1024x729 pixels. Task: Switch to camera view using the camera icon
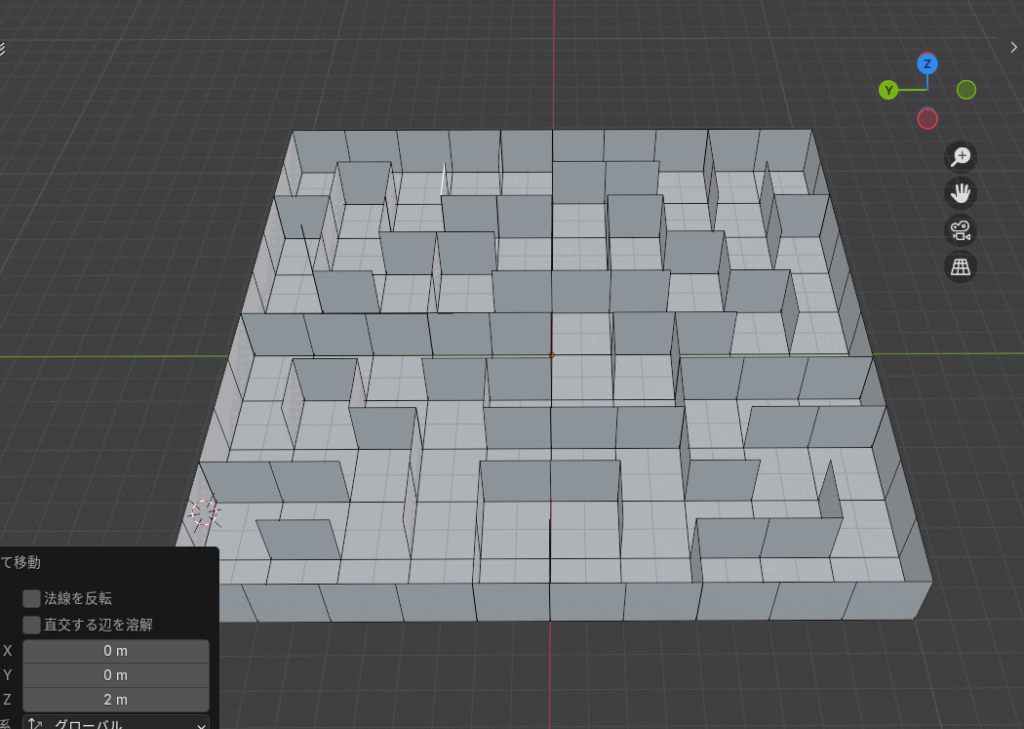(959, 229)
